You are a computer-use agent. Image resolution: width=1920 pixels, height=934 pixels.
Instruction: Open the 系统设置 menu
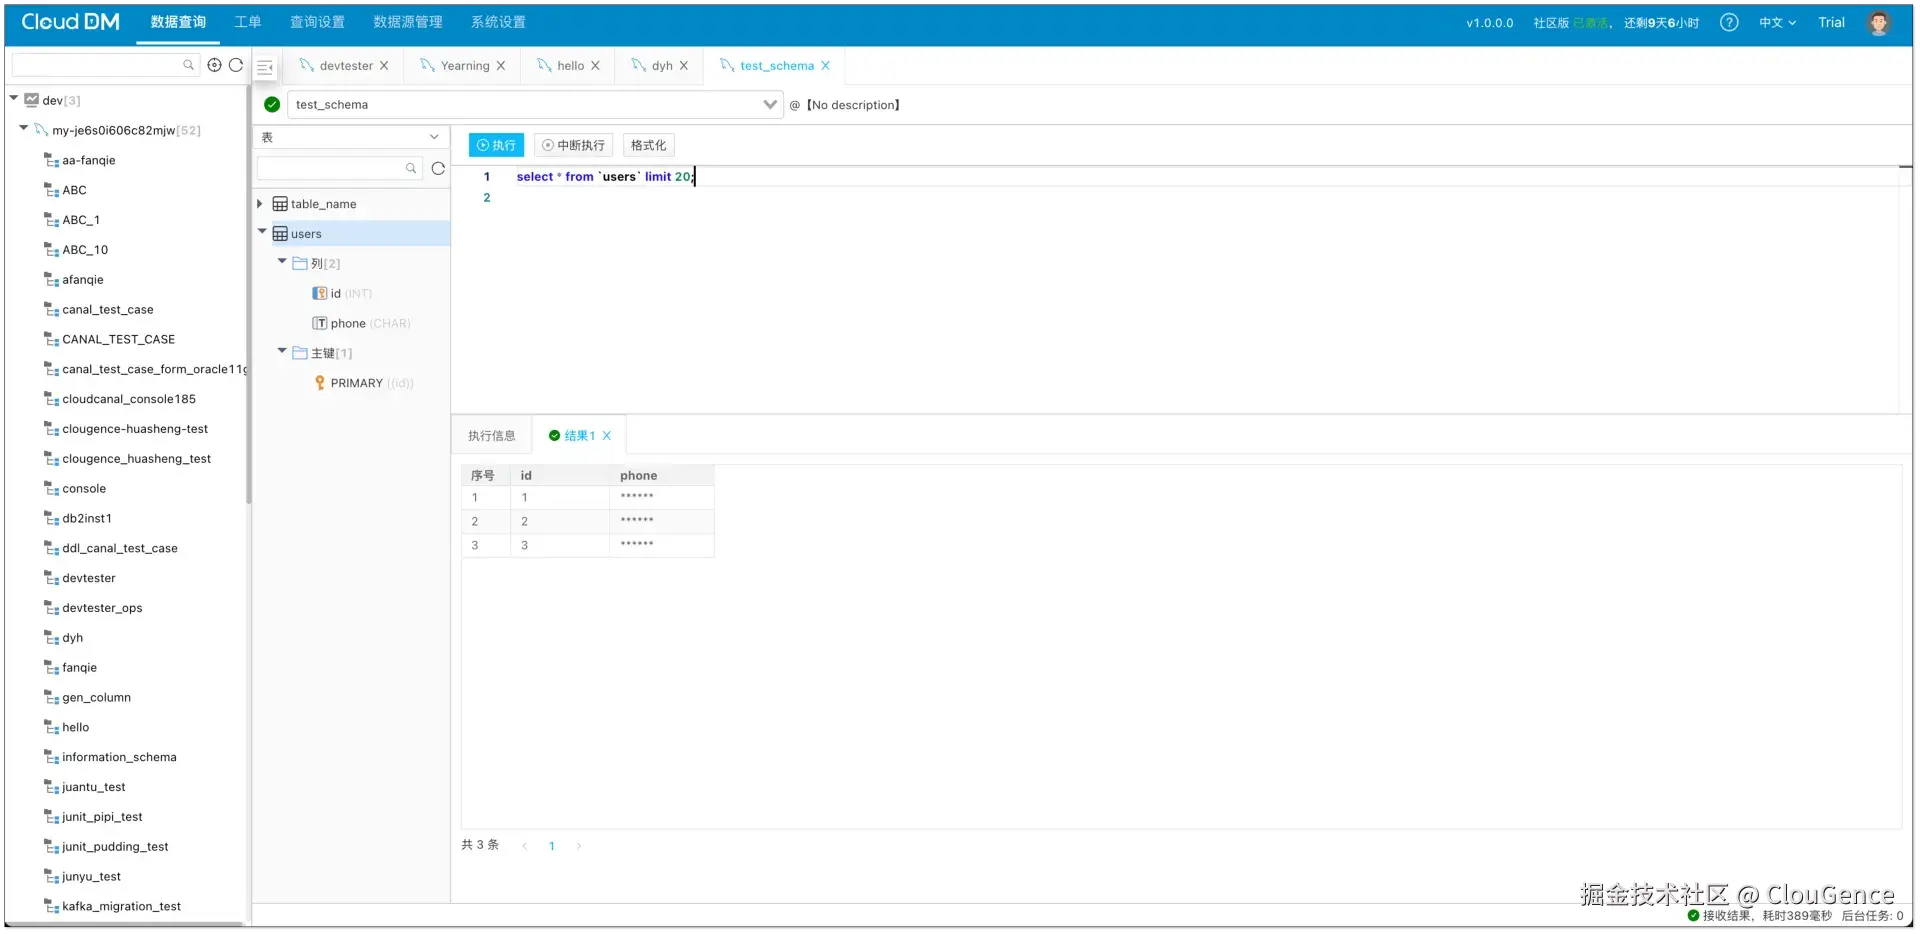498,22
